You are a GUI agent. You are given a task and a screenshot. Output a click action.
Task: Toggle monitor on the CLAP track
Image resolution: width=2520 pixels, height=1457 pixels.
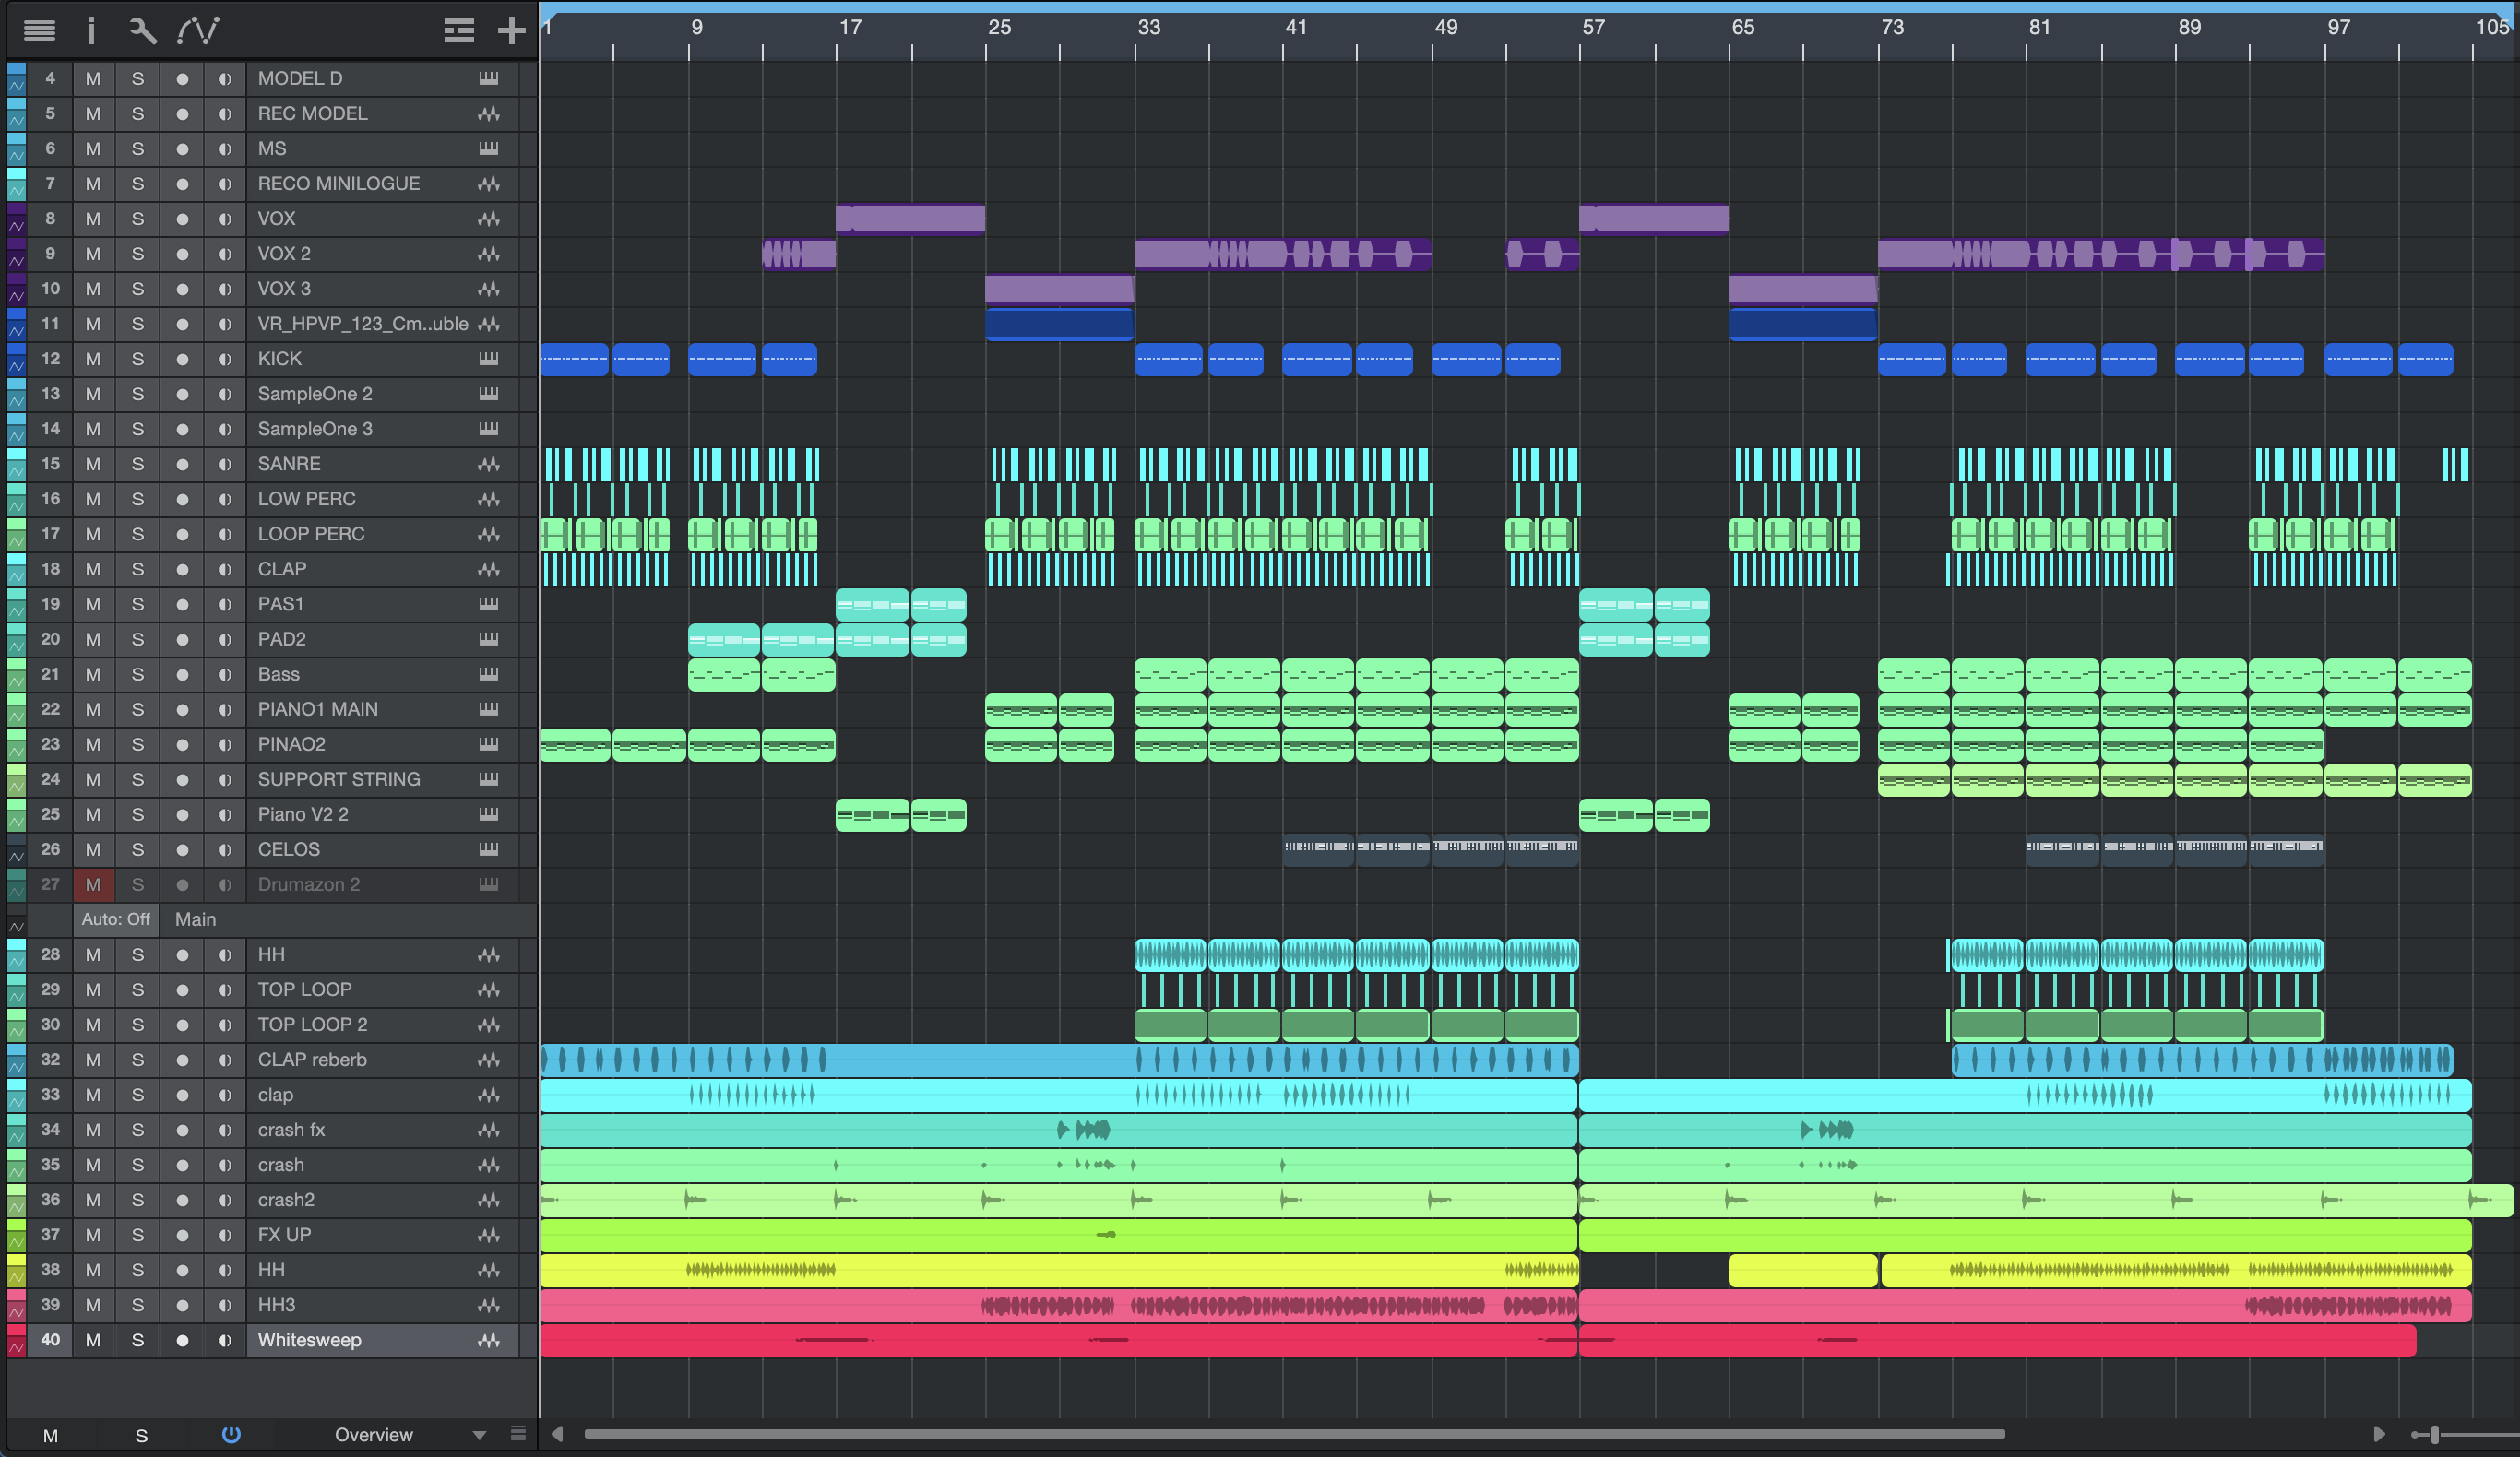pyautogui.click(x=225, y=569)
